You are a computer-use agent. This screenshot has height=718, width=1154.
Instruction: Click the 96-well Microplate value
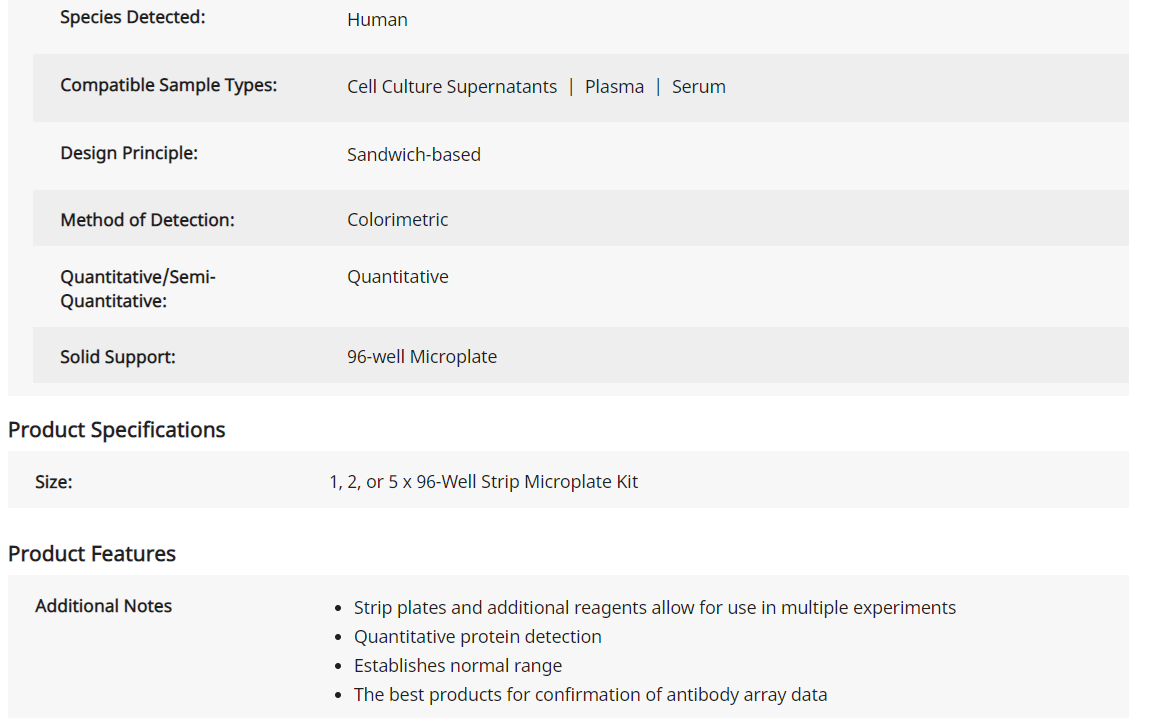(422, 357)
